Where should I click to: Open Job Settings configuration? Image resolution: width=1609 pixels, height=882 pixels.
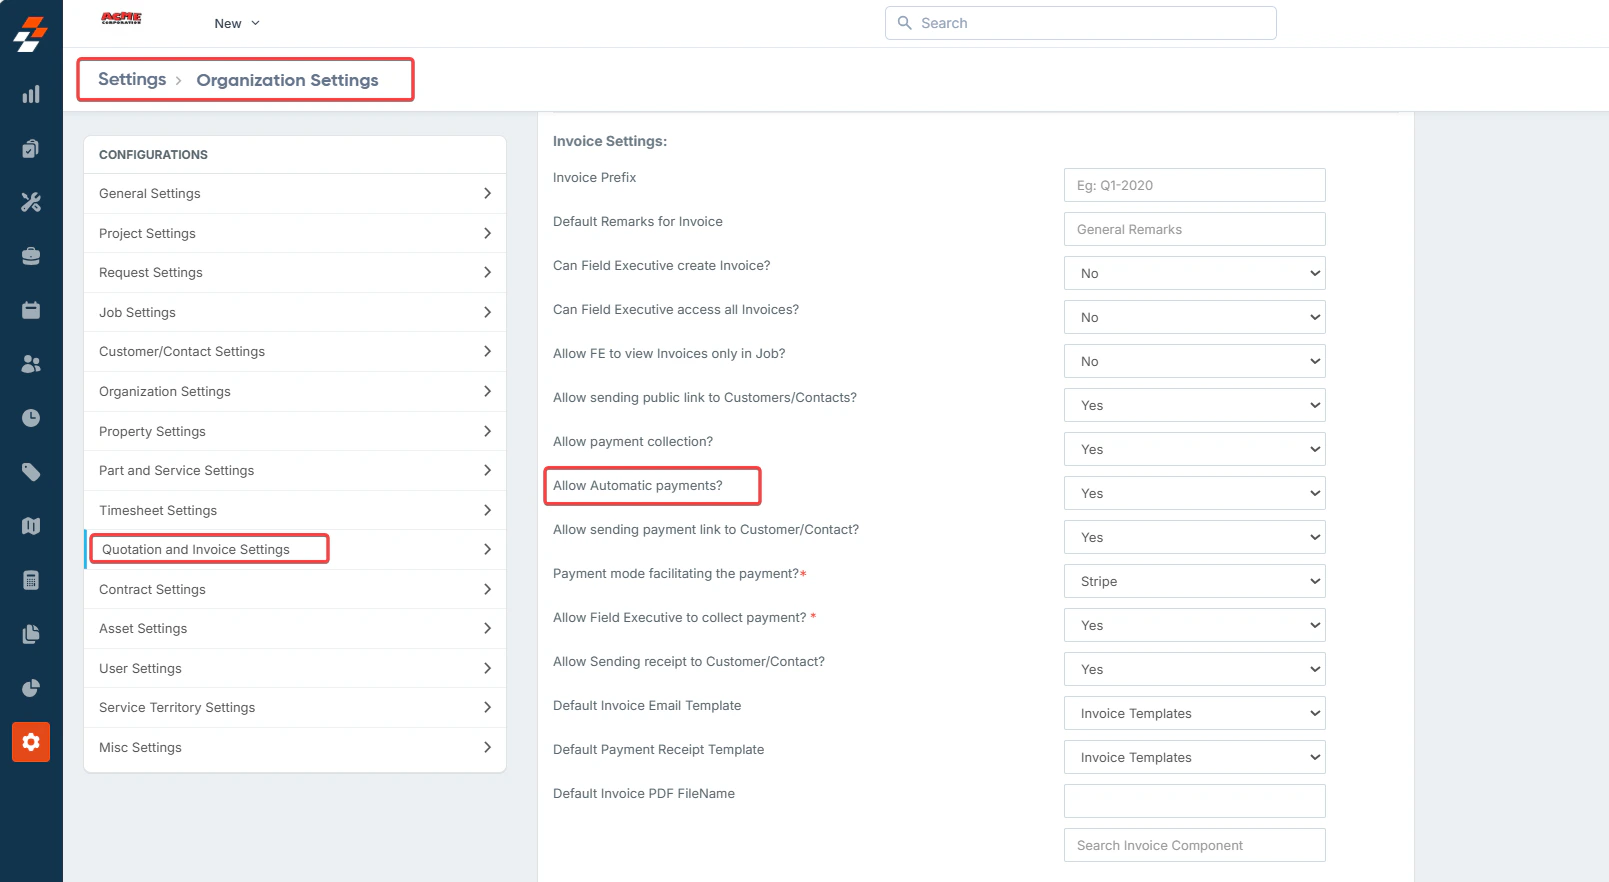pos(295,312)
